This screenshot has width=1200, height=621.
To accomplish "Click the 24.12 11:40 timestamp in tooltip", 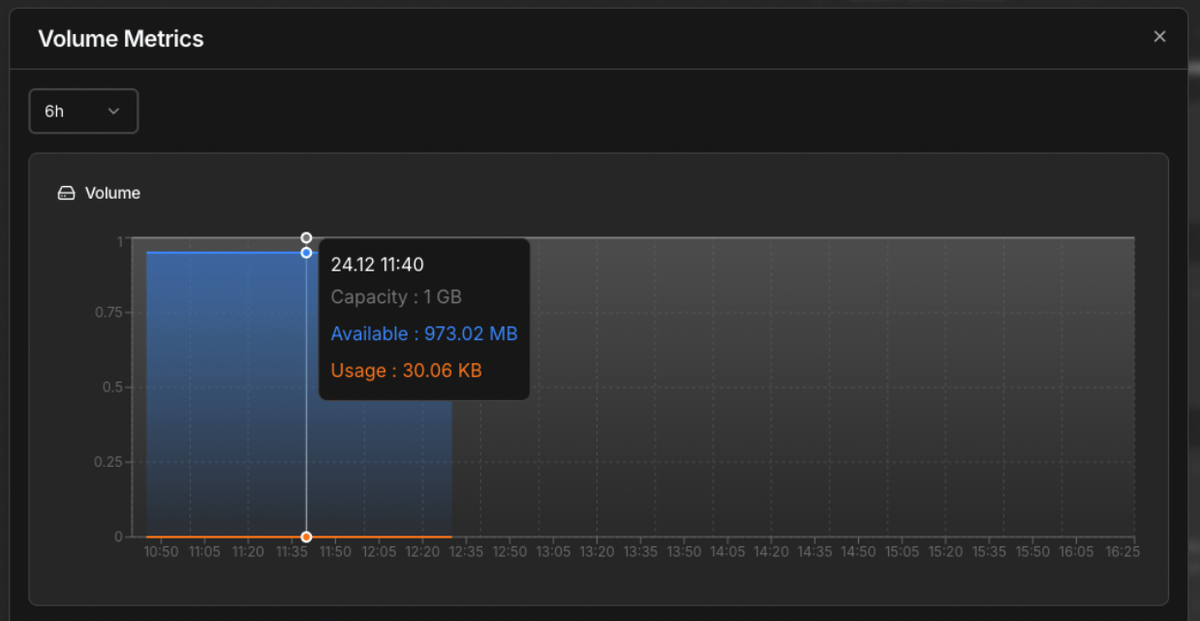I will [376, 264].
